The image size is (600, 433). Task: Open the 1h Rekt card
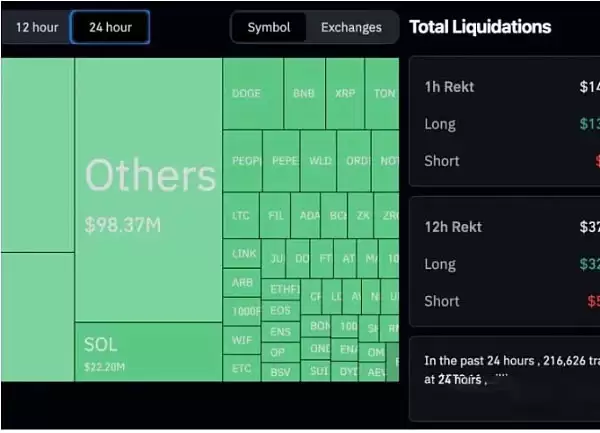504,120
